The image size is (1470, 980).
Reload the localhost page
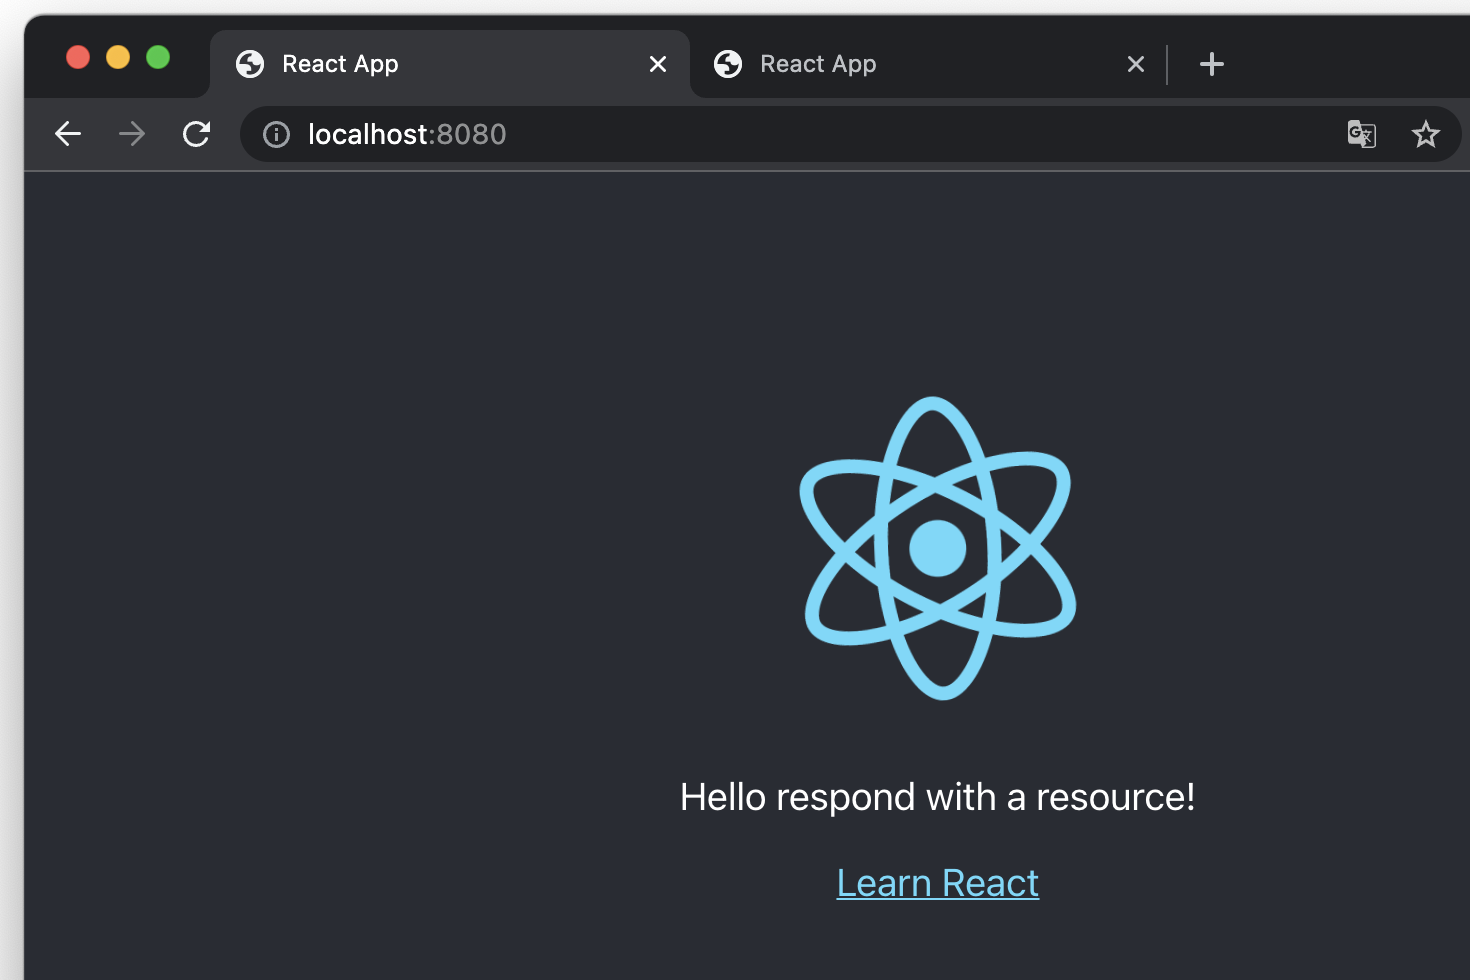[196, 134]
